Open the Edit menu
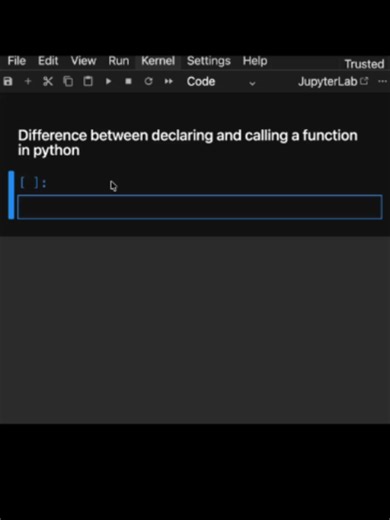Screen dimensions: 390x520 48,61
